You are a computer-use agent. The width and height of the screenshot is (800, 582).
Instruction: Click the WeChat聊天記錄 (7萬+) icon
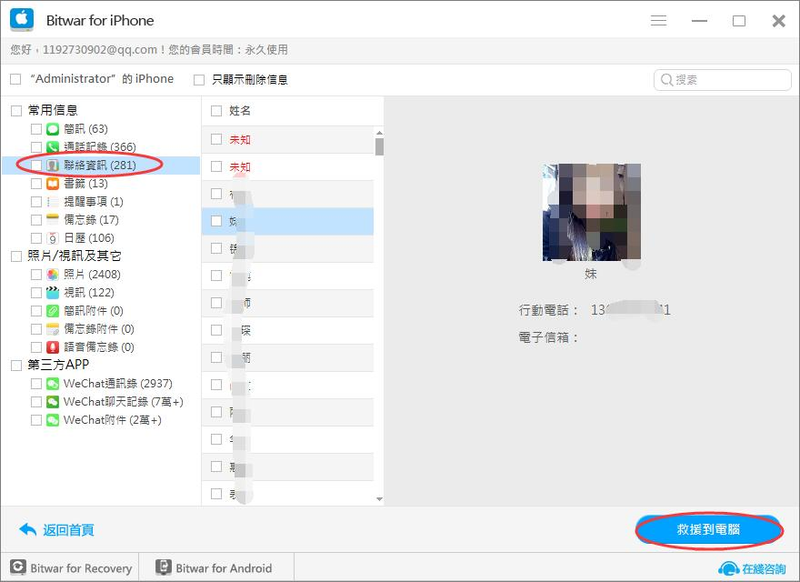(x=53, y=401)
